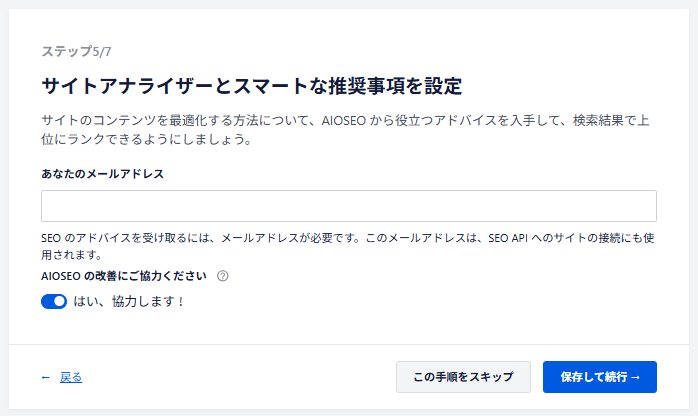Disable the はい、協力します！ toggle switch

tap(54, 301)
